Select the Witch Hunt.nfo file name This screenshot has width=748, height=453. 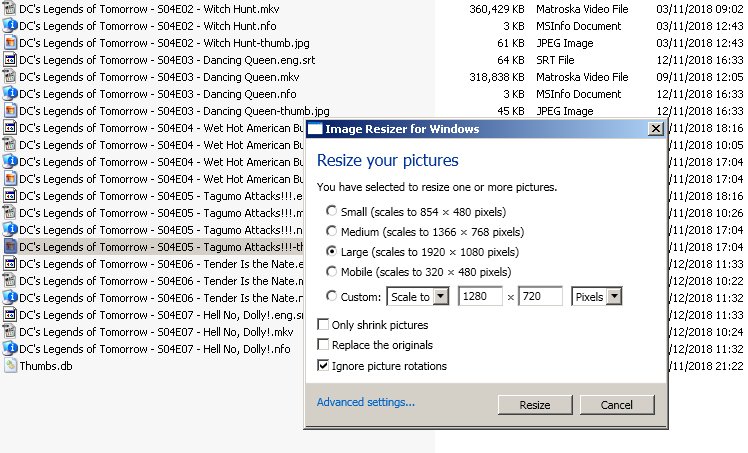pyautogui.click(x=148, y=26)
